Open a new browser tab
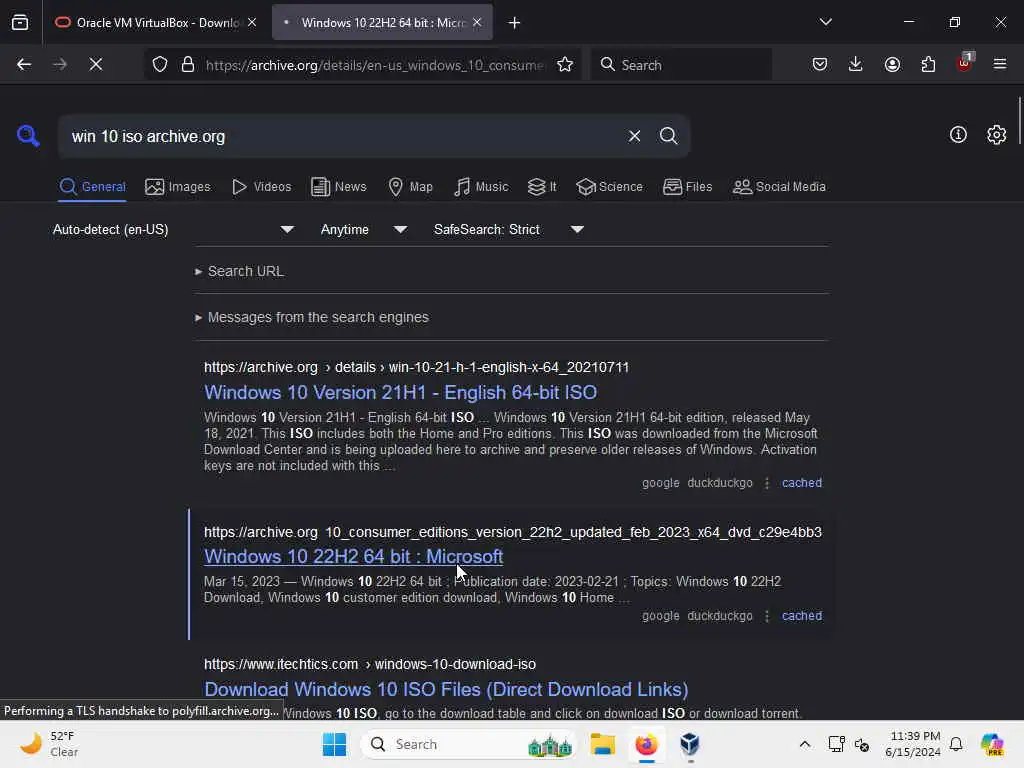Screen dimensions: 1024x768 [515, 23]
